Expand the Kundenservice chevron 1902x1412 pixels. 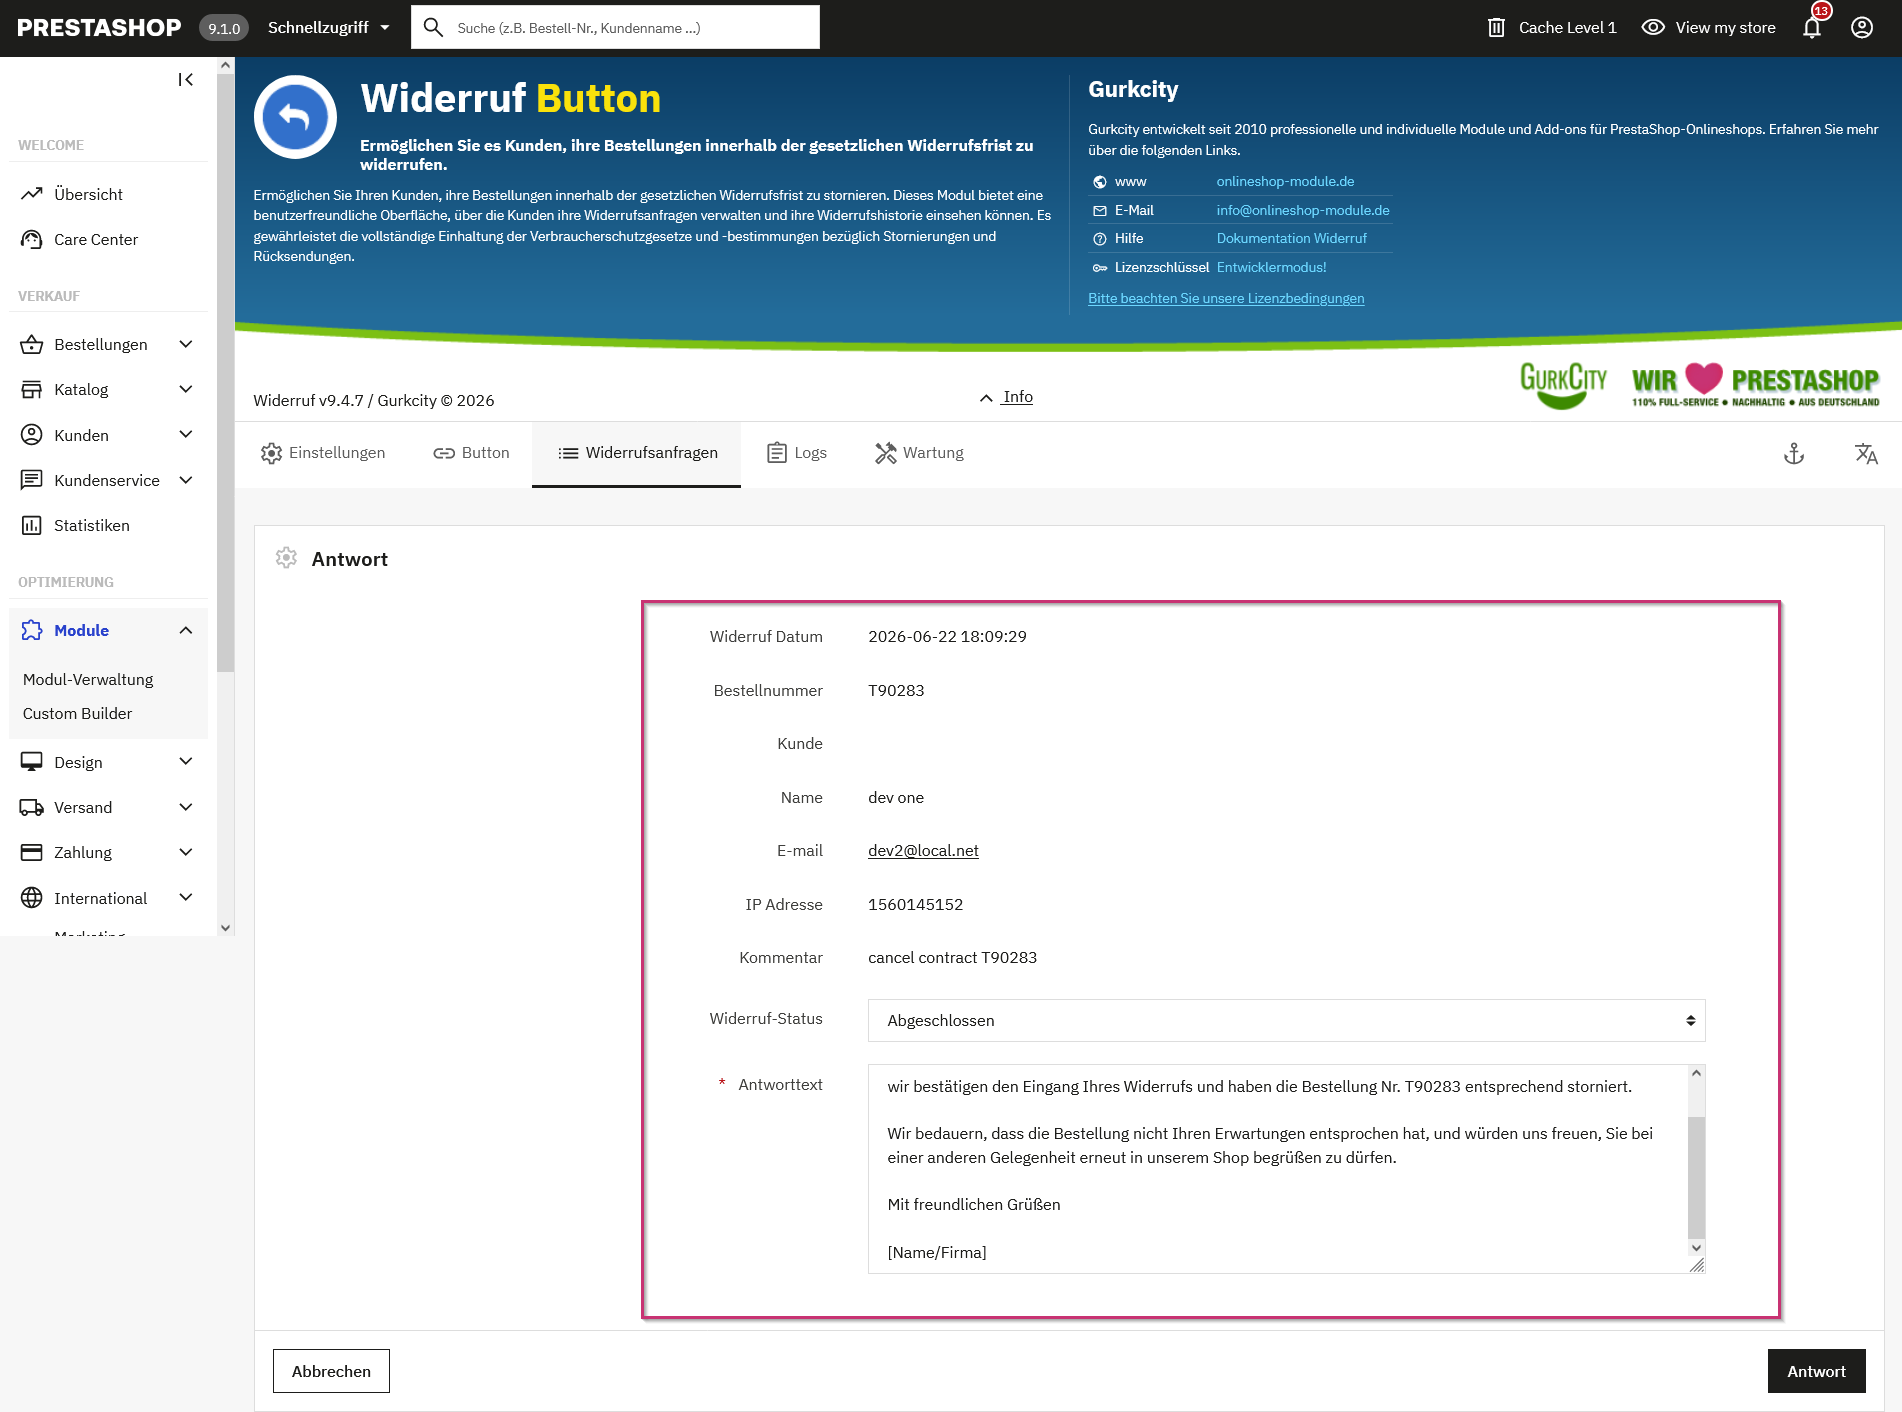(x=186, y=480)
